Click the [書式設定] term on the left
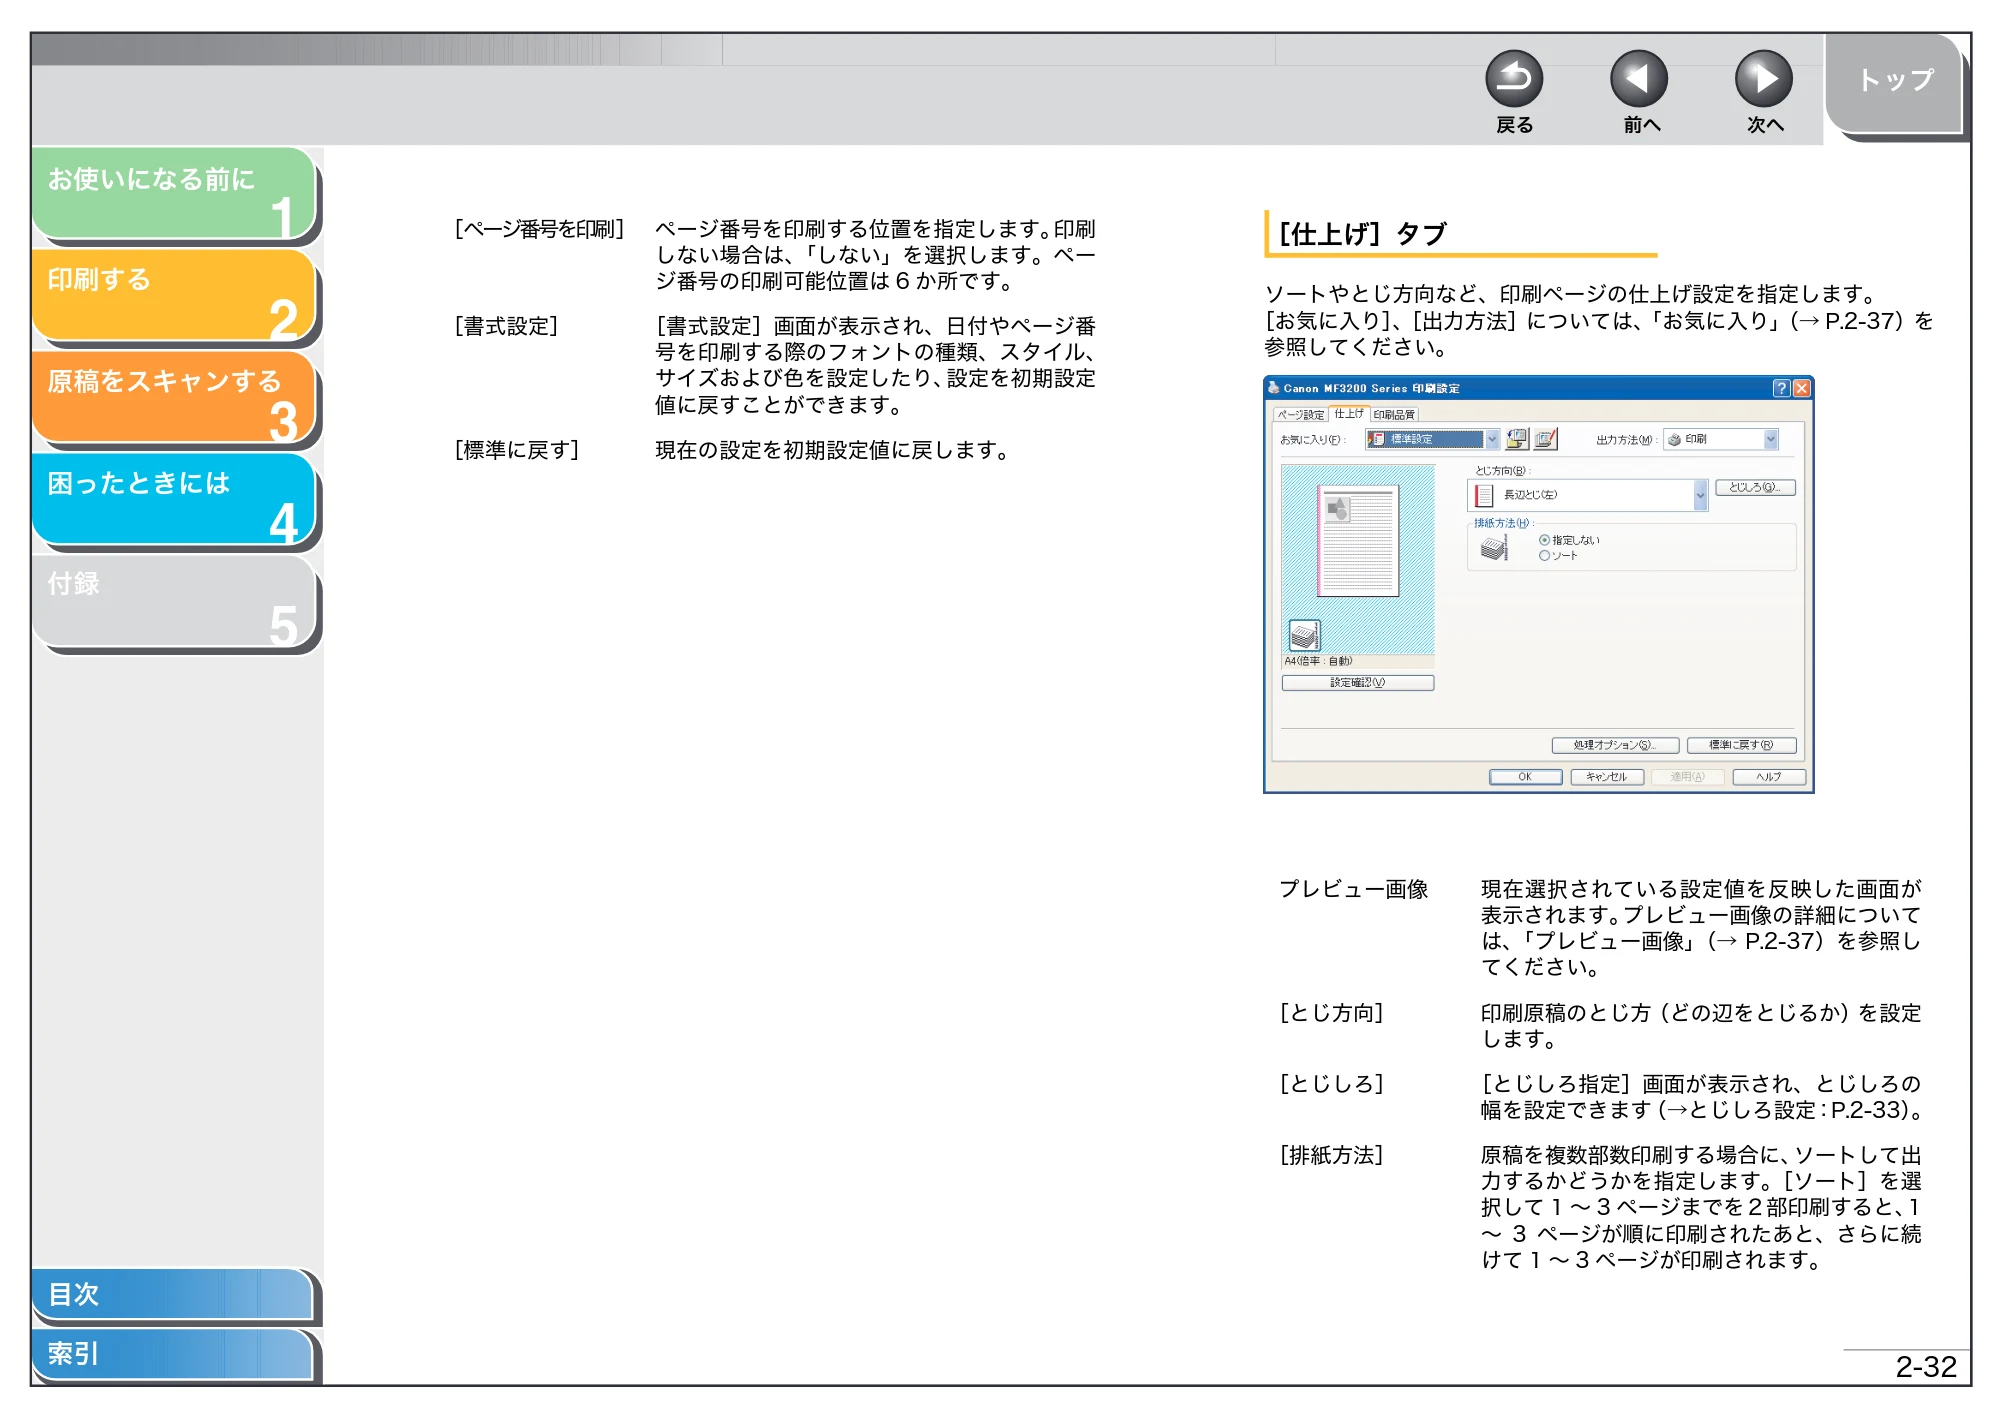 506,326
